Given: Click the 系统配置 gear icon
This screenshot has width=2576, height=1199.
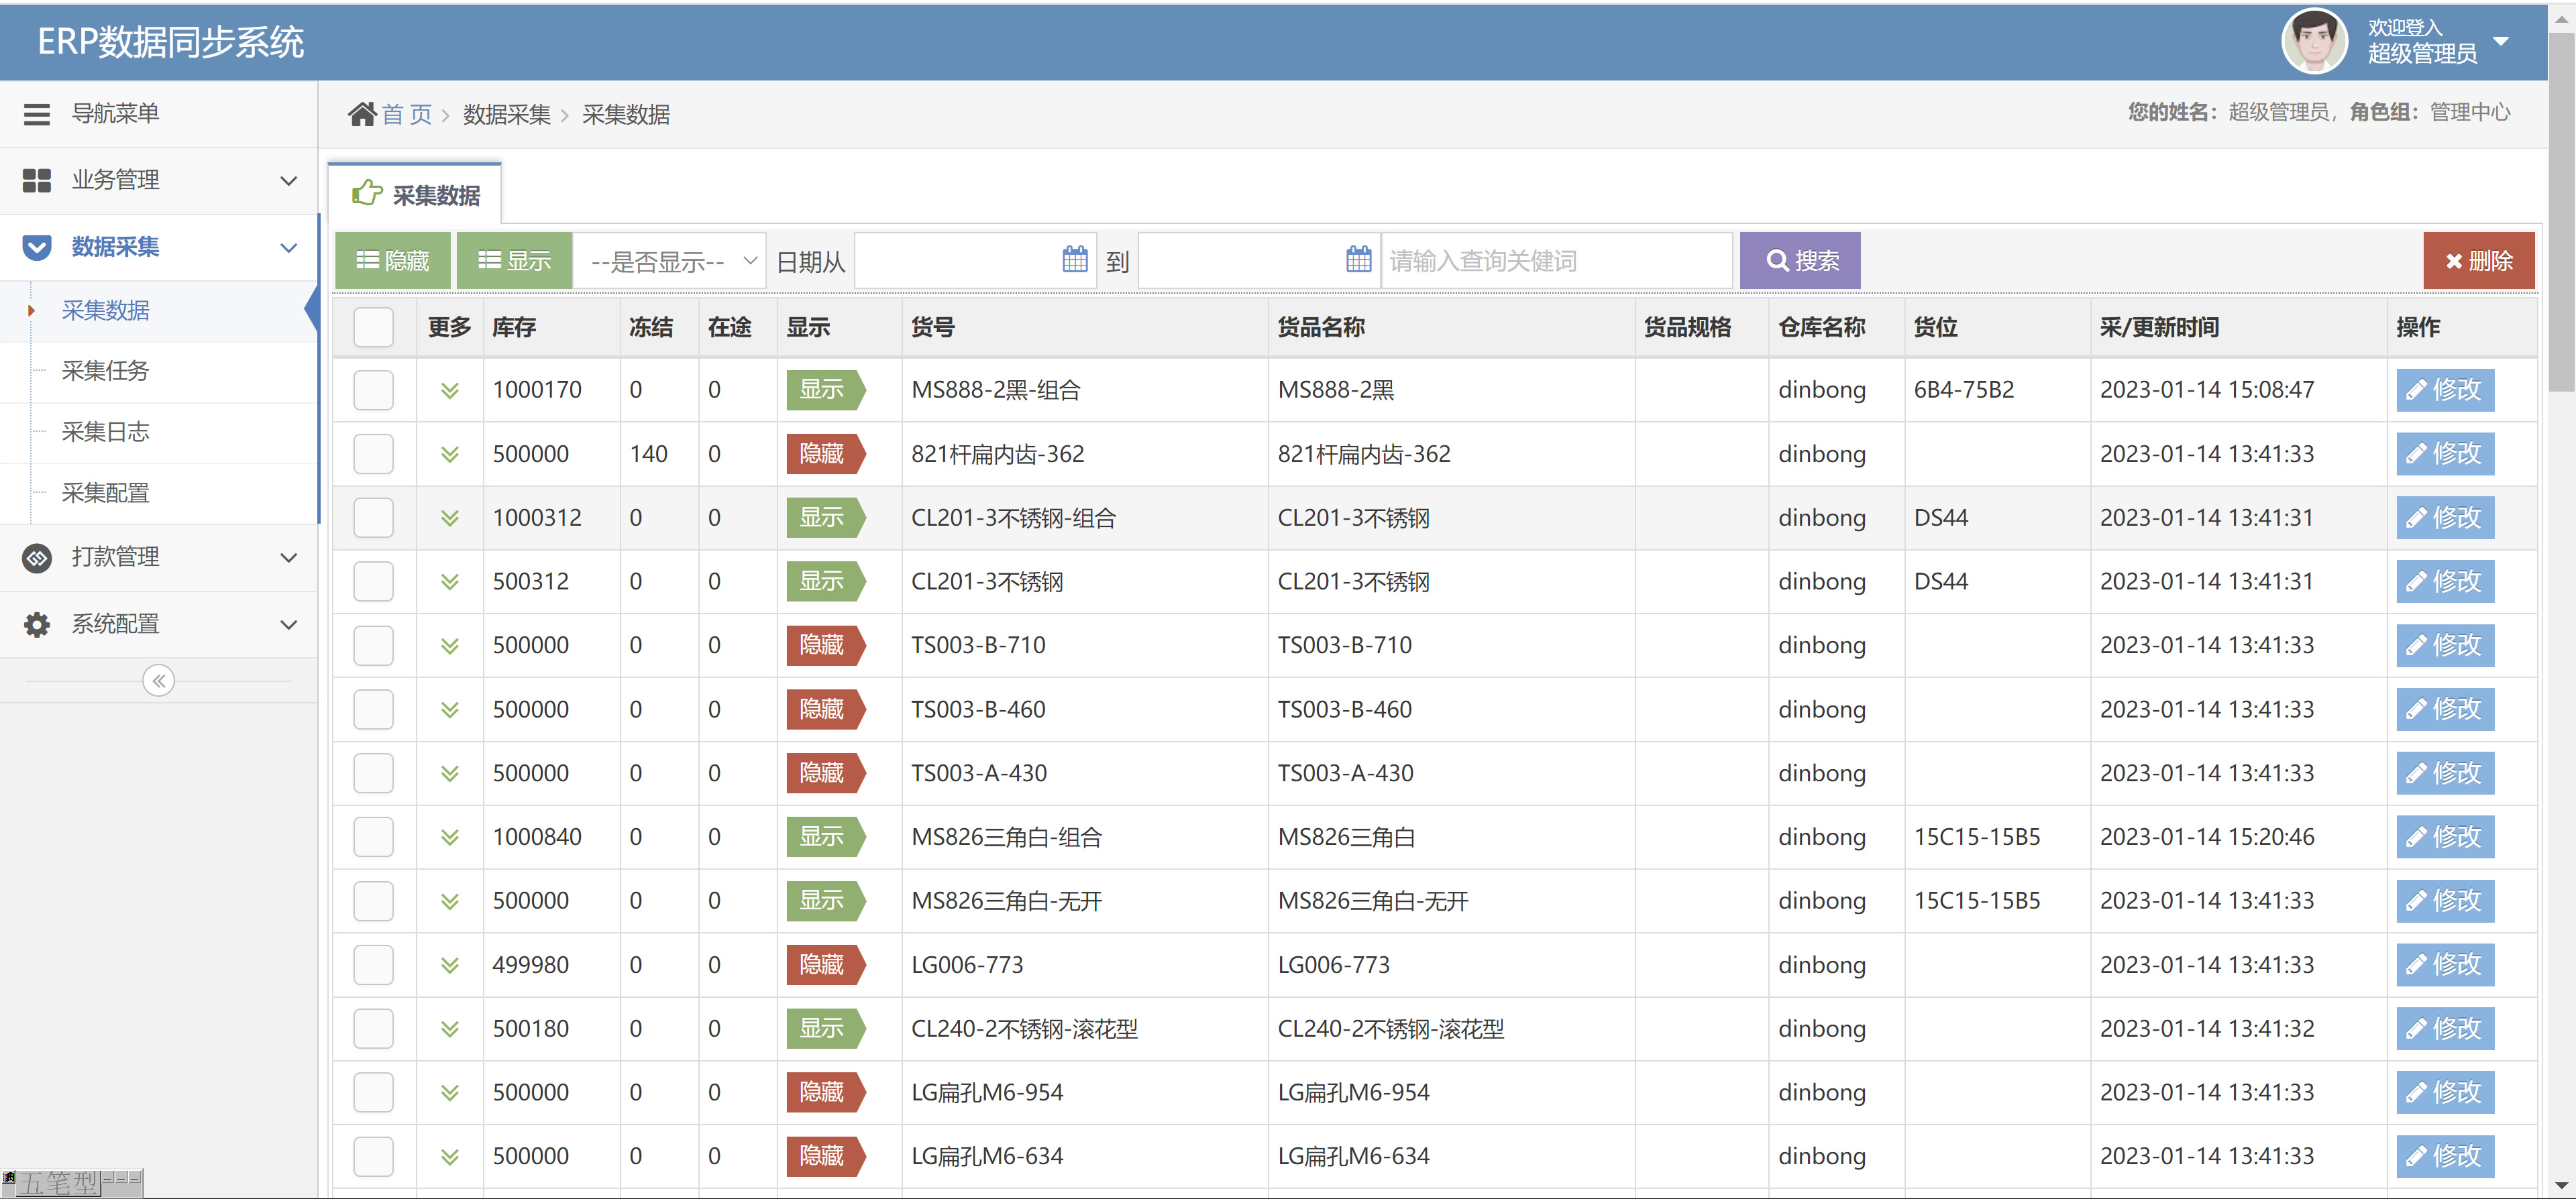Looking at the screenshot, I should [37, 624].
